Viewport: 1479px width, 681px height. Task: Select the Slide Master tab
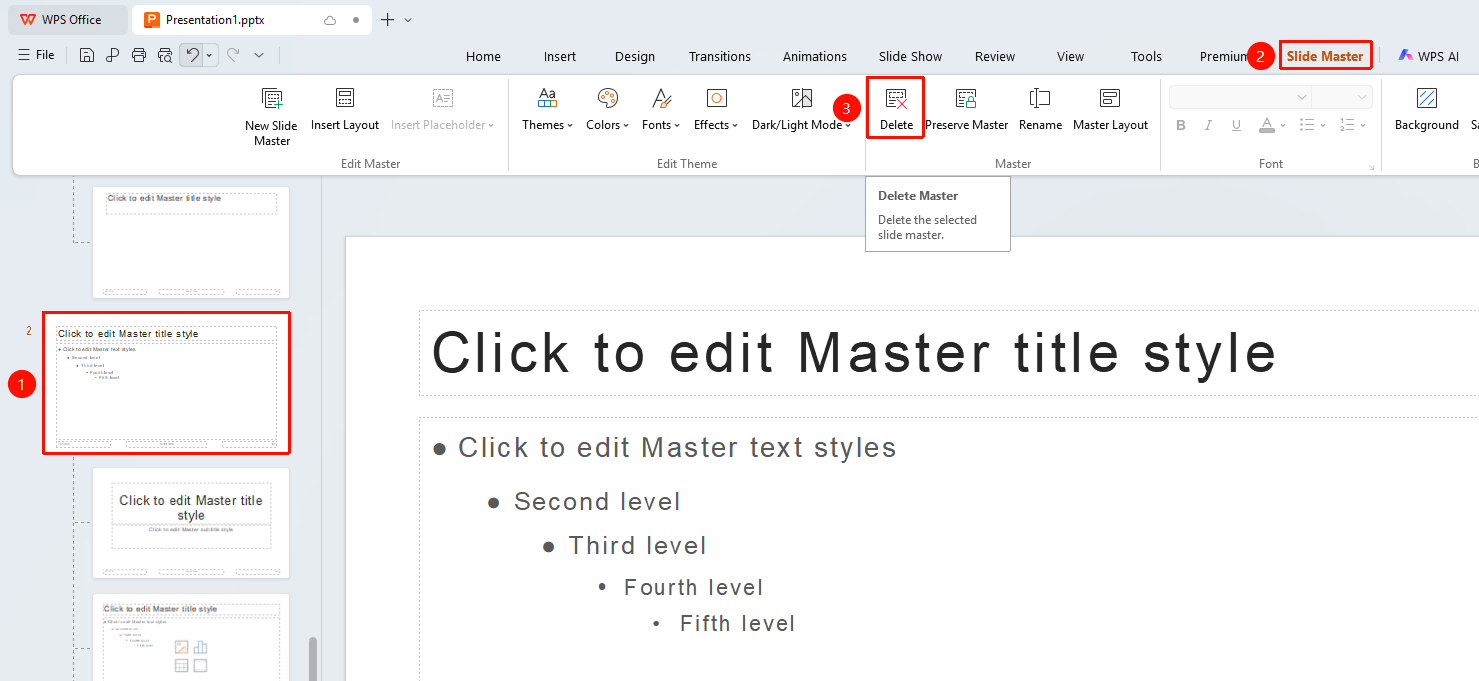[x=1325, y=56]
